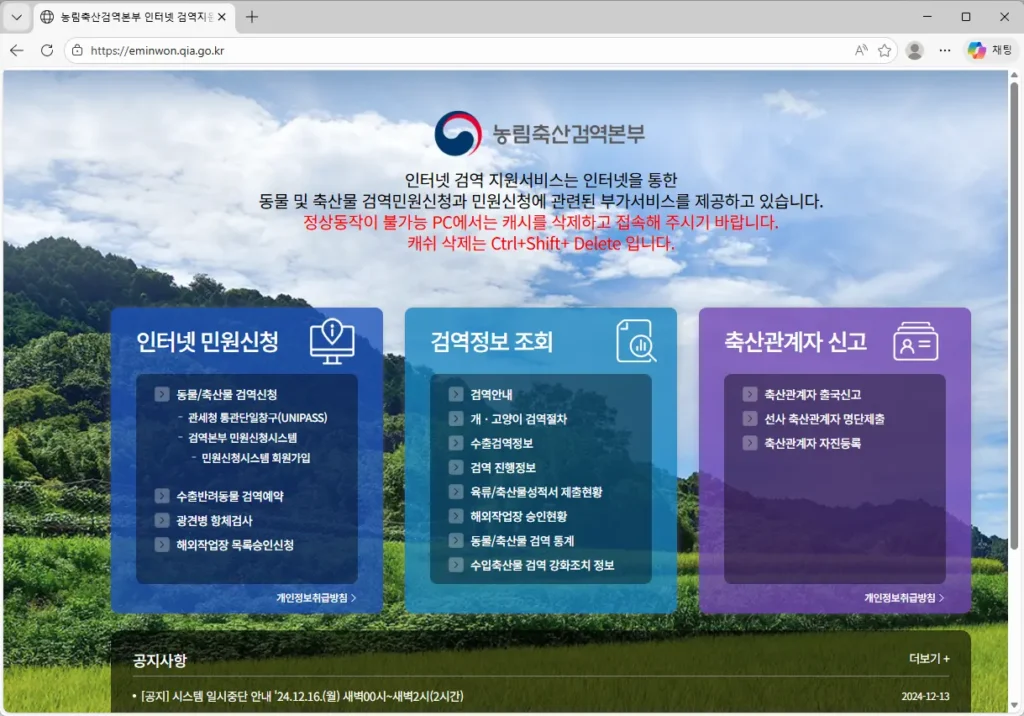Click the 축산관계자 신고 ID card icon
Screen dimensions: 1024x716
[x=915, y=341]
